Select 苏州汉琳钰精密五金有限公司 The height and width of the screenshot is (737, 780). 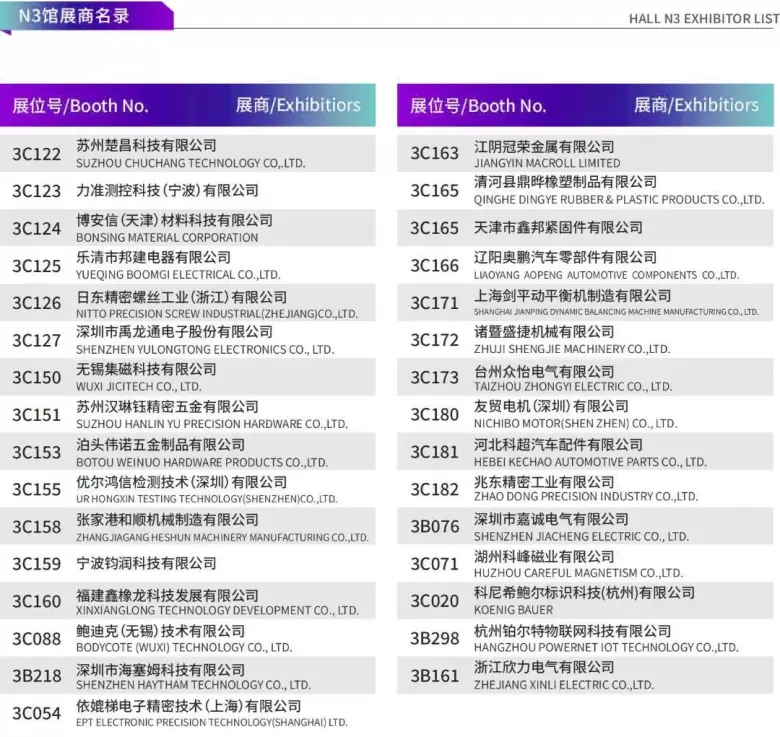point(167,407)
